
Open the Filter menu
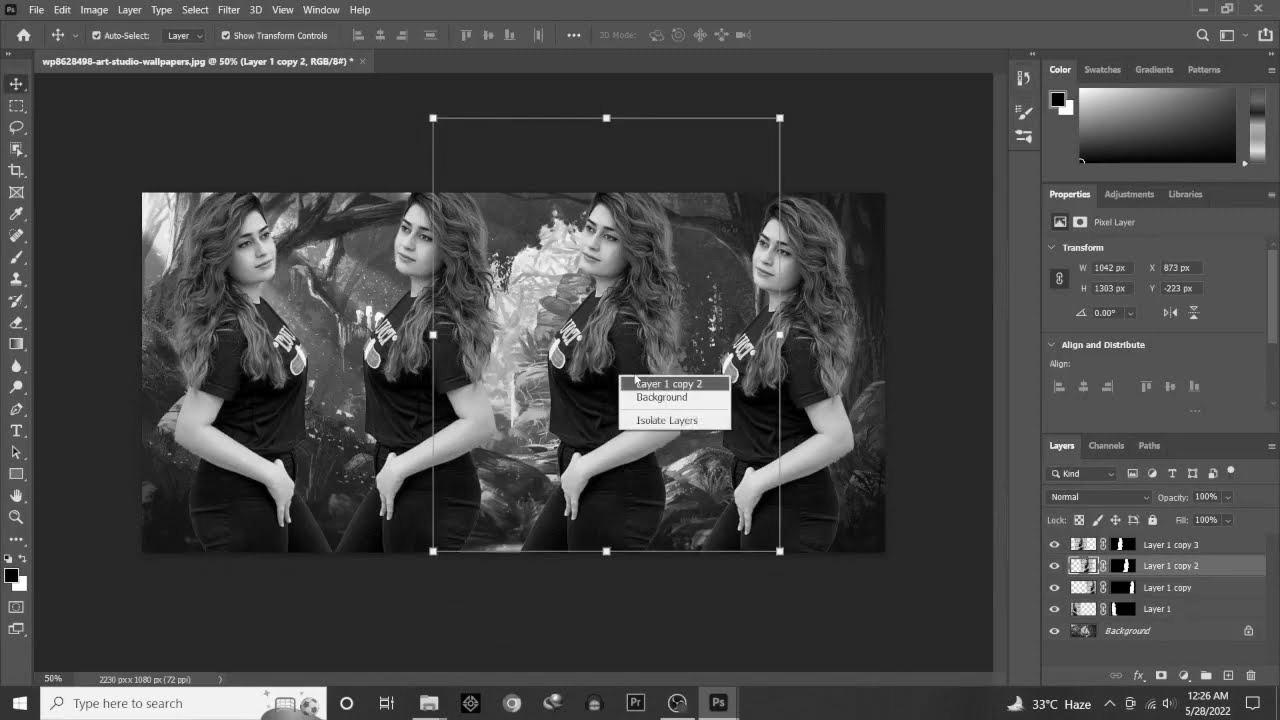pyautogui.click(x=228, y=10)
